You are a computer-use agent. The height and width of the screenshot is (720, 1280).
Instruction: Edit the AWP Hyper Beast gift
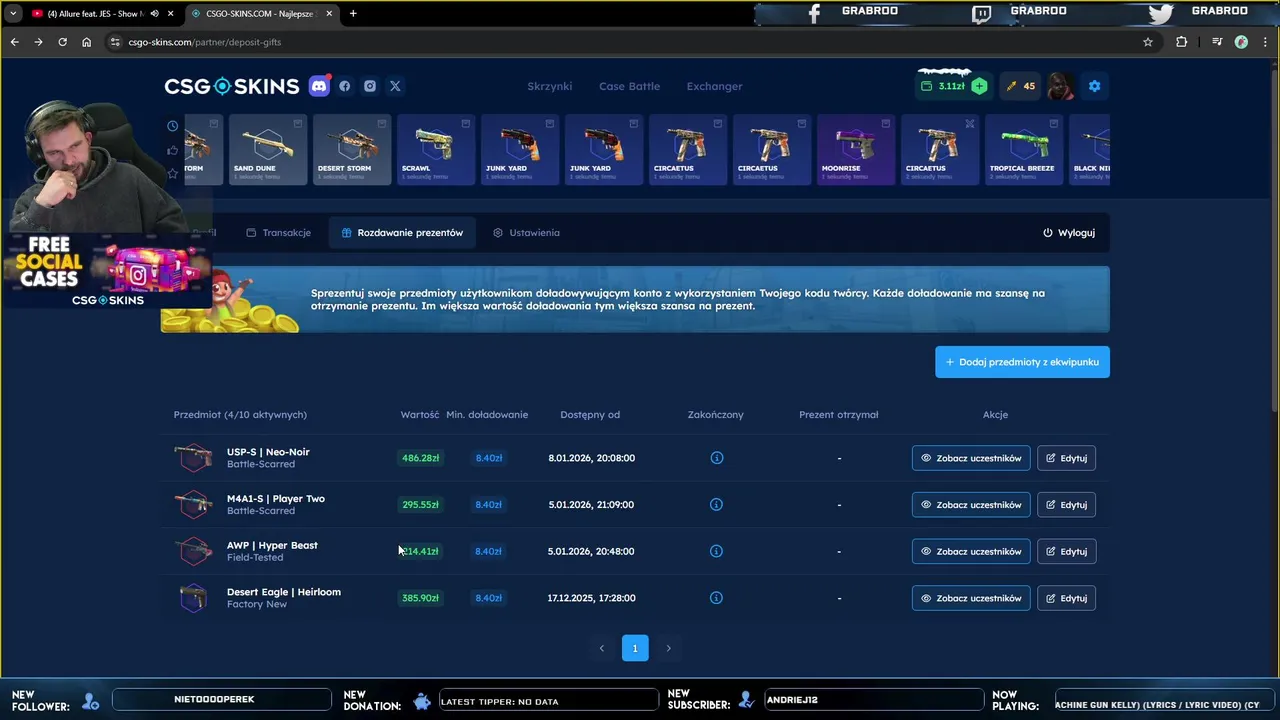coord(1066,551)
